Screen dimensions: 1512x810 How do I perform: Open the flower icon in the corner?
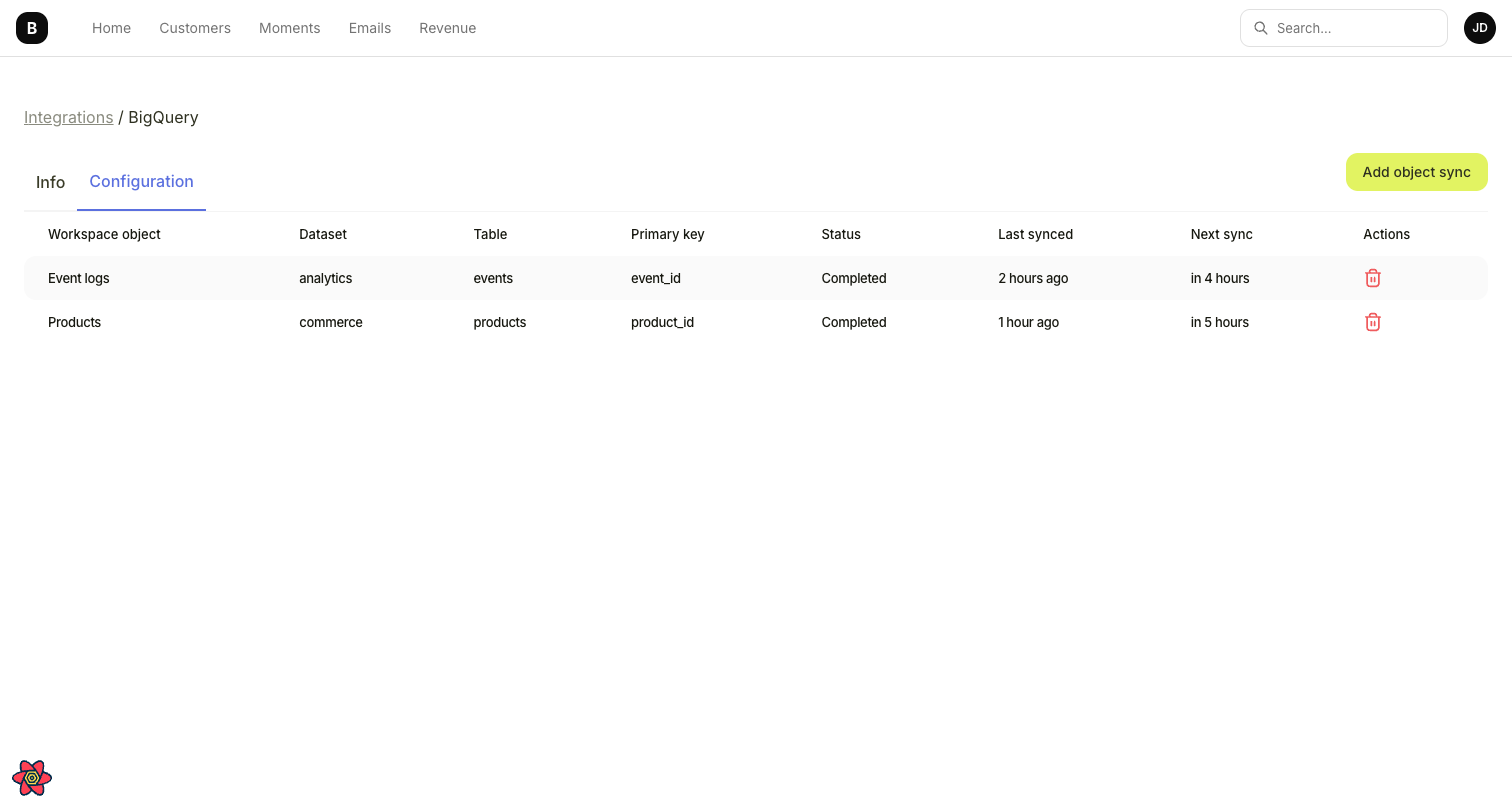[x=31, y=777]
